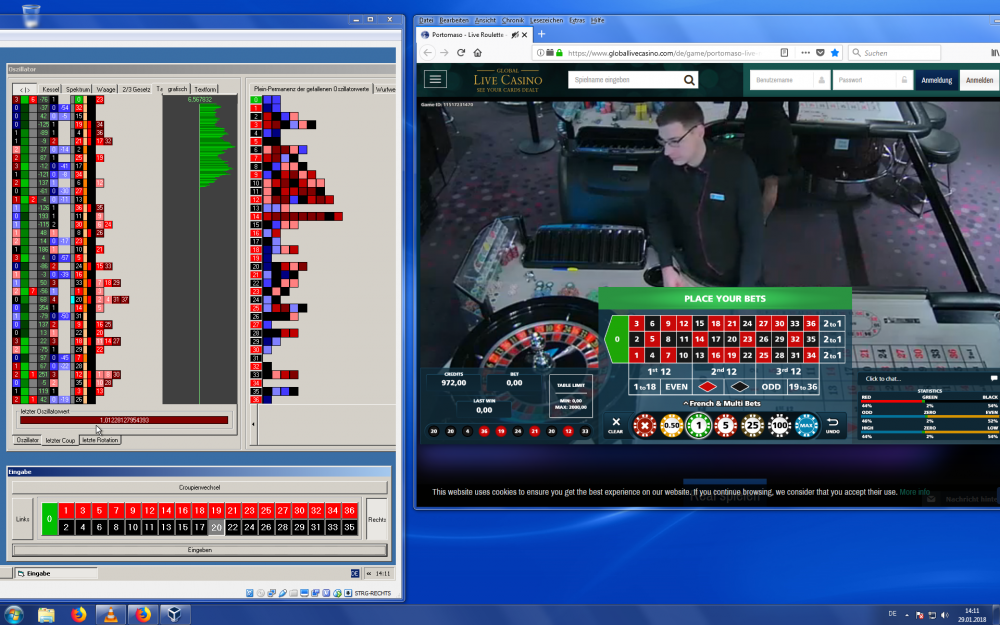Click the Windows Start orb

click(x=13, y=614)
